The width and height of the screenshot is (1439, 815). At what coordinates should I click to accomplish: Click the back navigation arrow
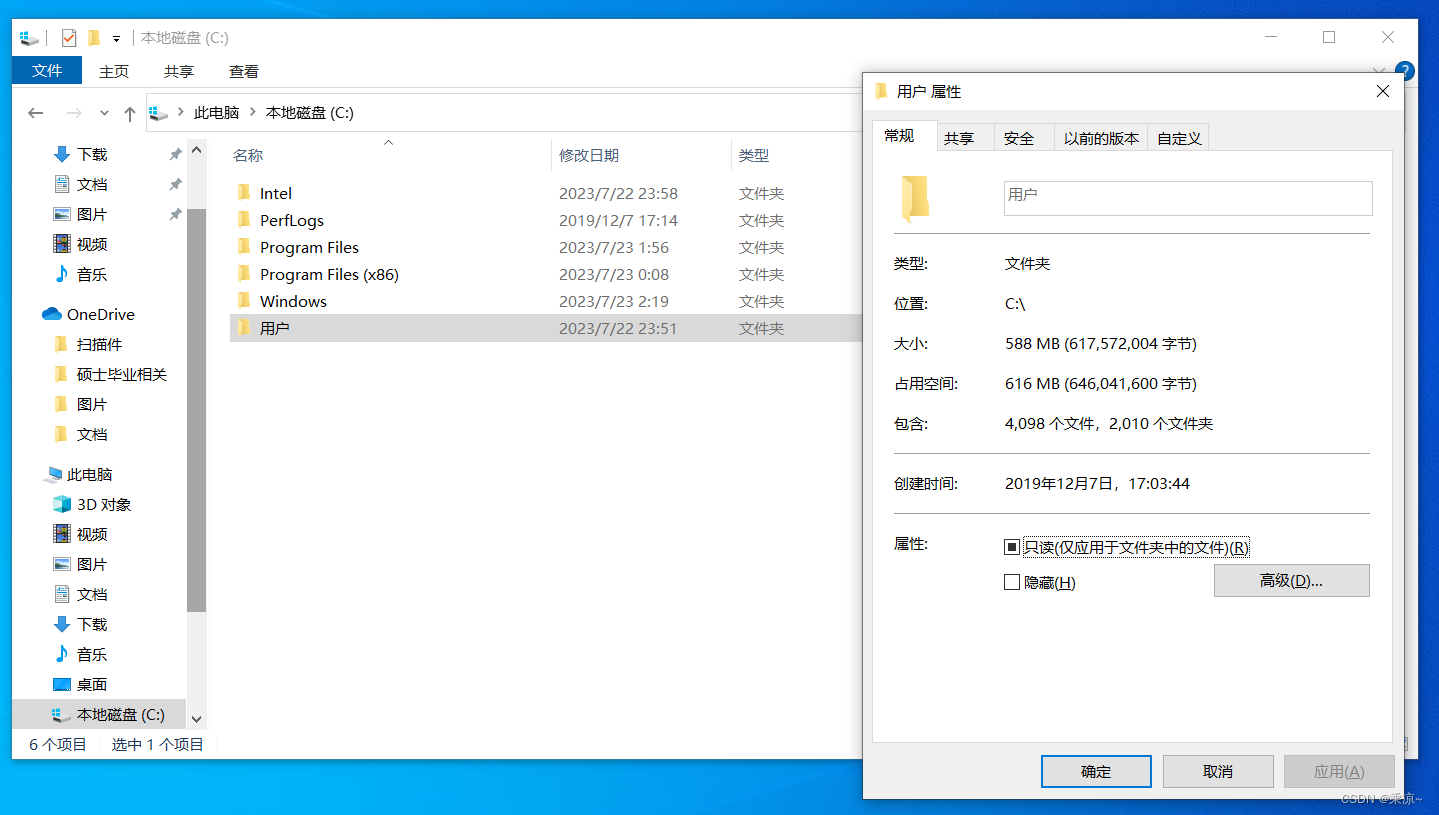(36, 113)
